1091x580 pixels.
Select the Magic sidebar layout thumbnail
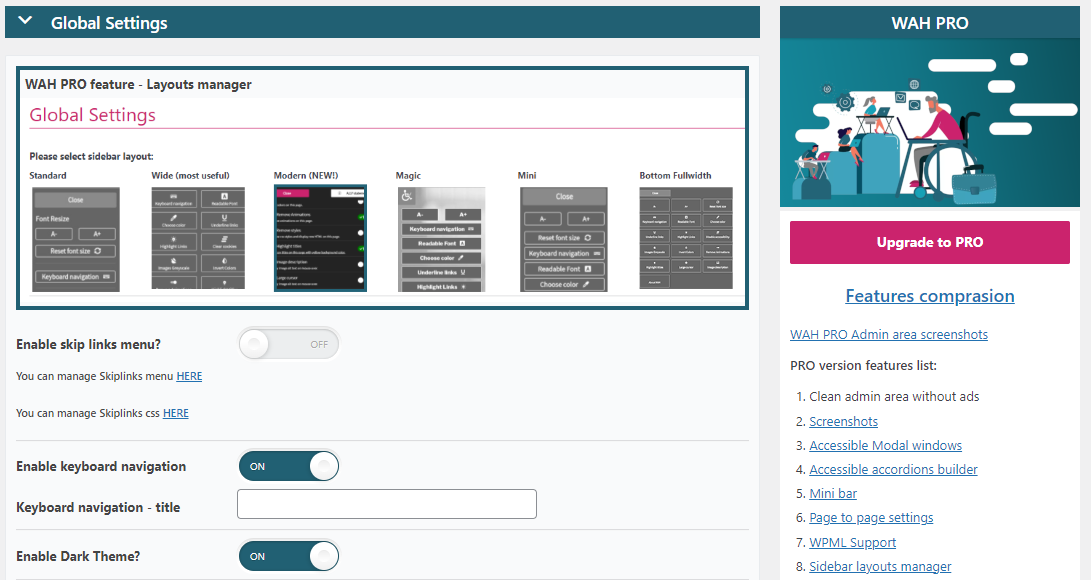tap(441, 239)
